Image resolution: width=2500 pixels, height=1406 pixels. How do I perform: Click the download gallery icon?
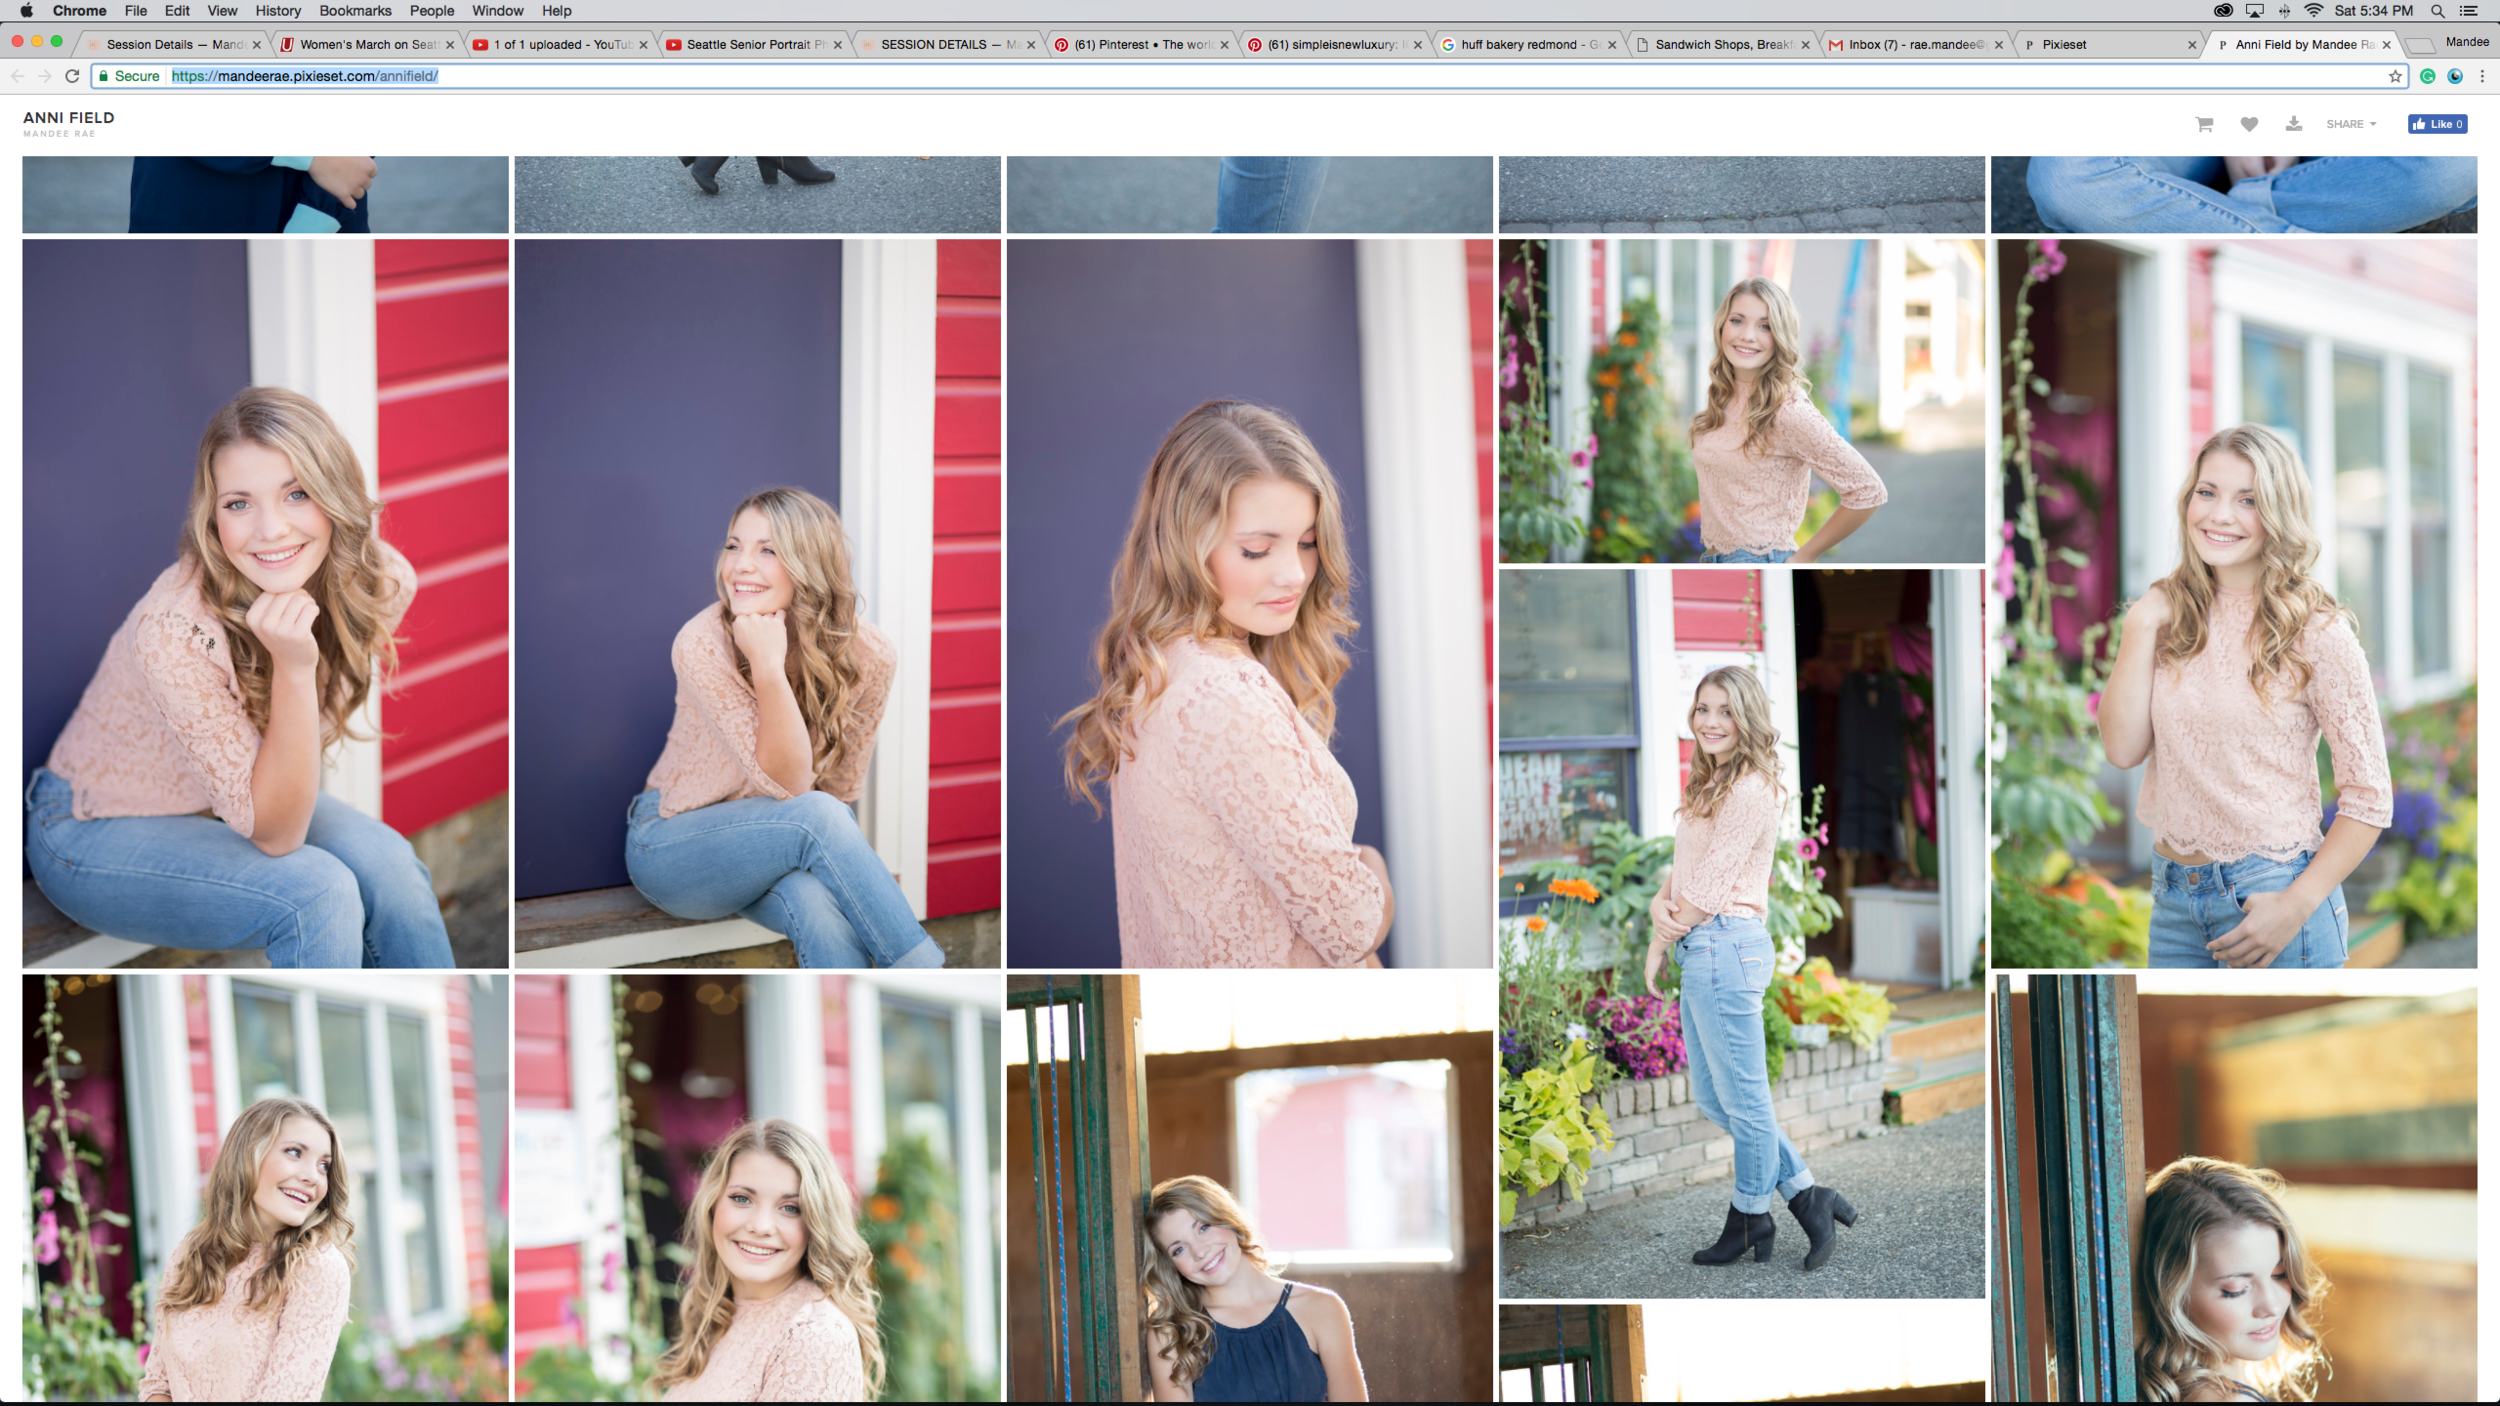pos(2293,124)
